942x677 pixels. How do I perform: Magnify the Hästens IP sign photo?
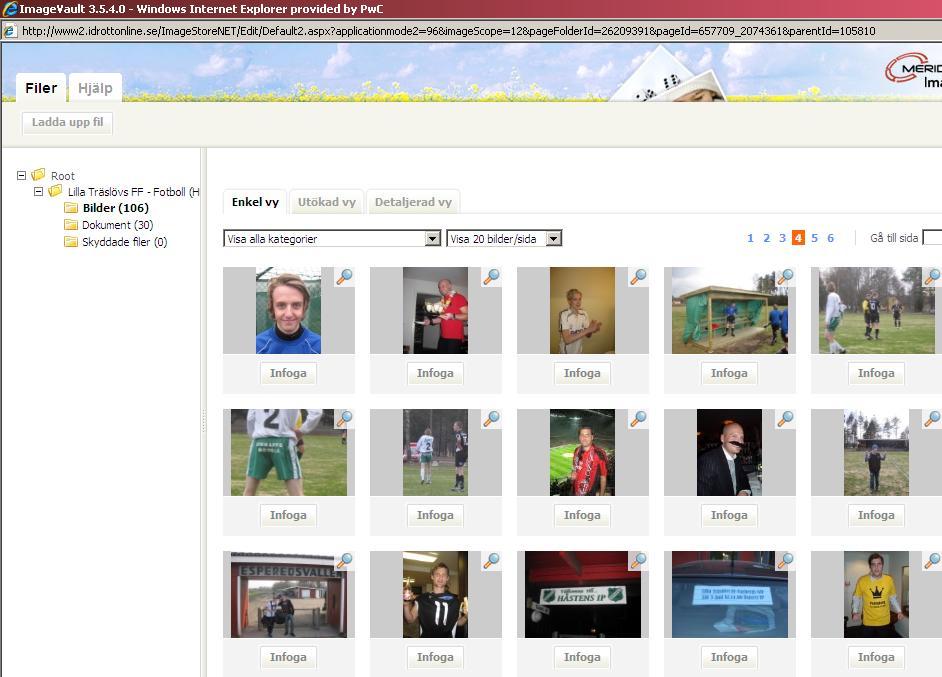click(x=639, y=560)
